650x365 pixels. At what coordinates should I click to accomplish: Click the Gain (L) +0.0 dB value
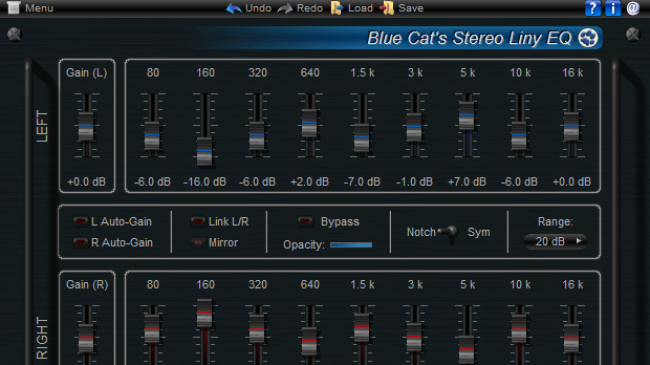(86, 182)
